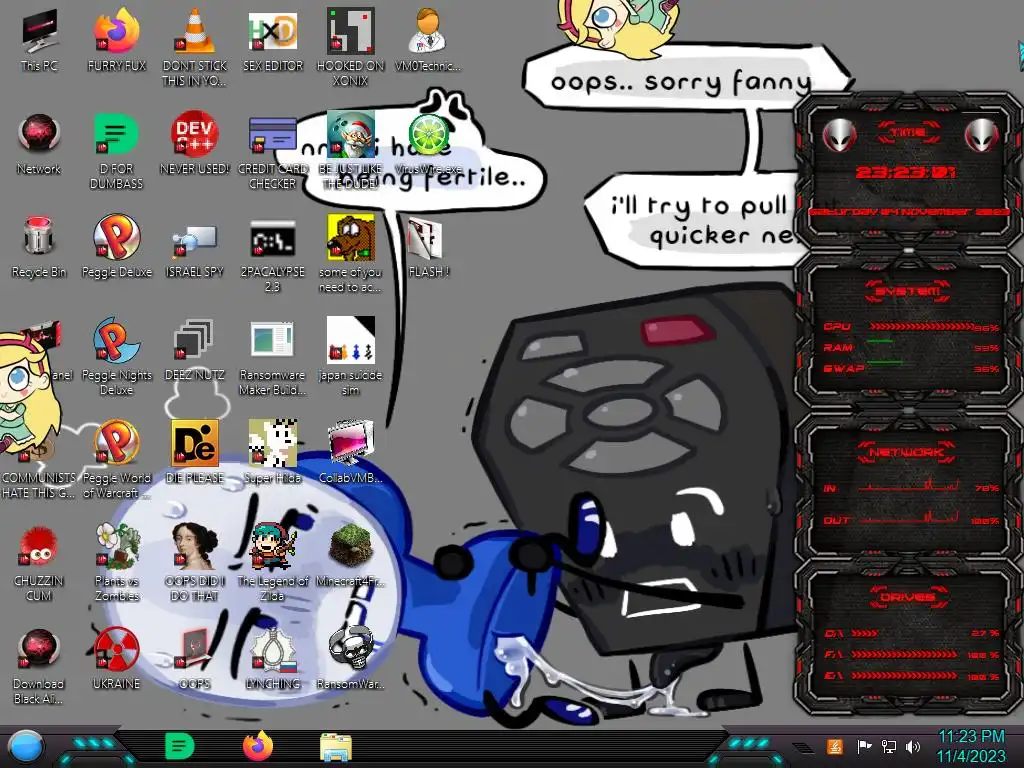Click the NETWORK widget header label
The image size is (1024, 768).
click(x=906, y=451)
